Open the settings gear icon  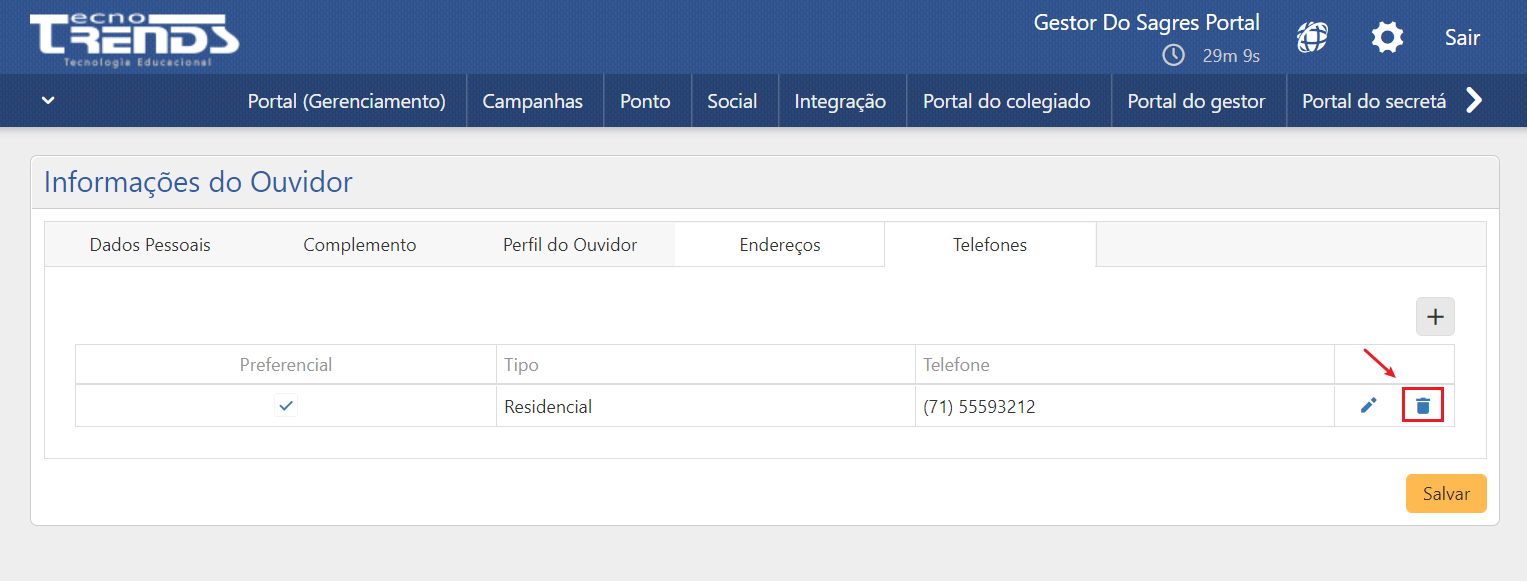coord(1387,38)
